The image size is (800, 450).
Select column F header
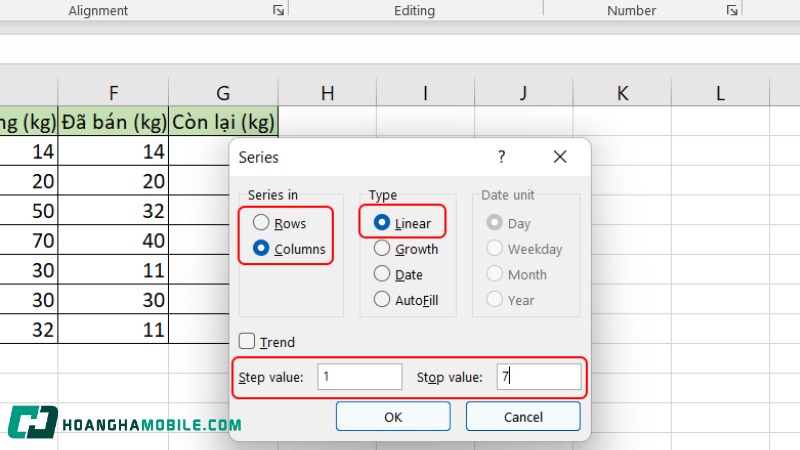113,93
